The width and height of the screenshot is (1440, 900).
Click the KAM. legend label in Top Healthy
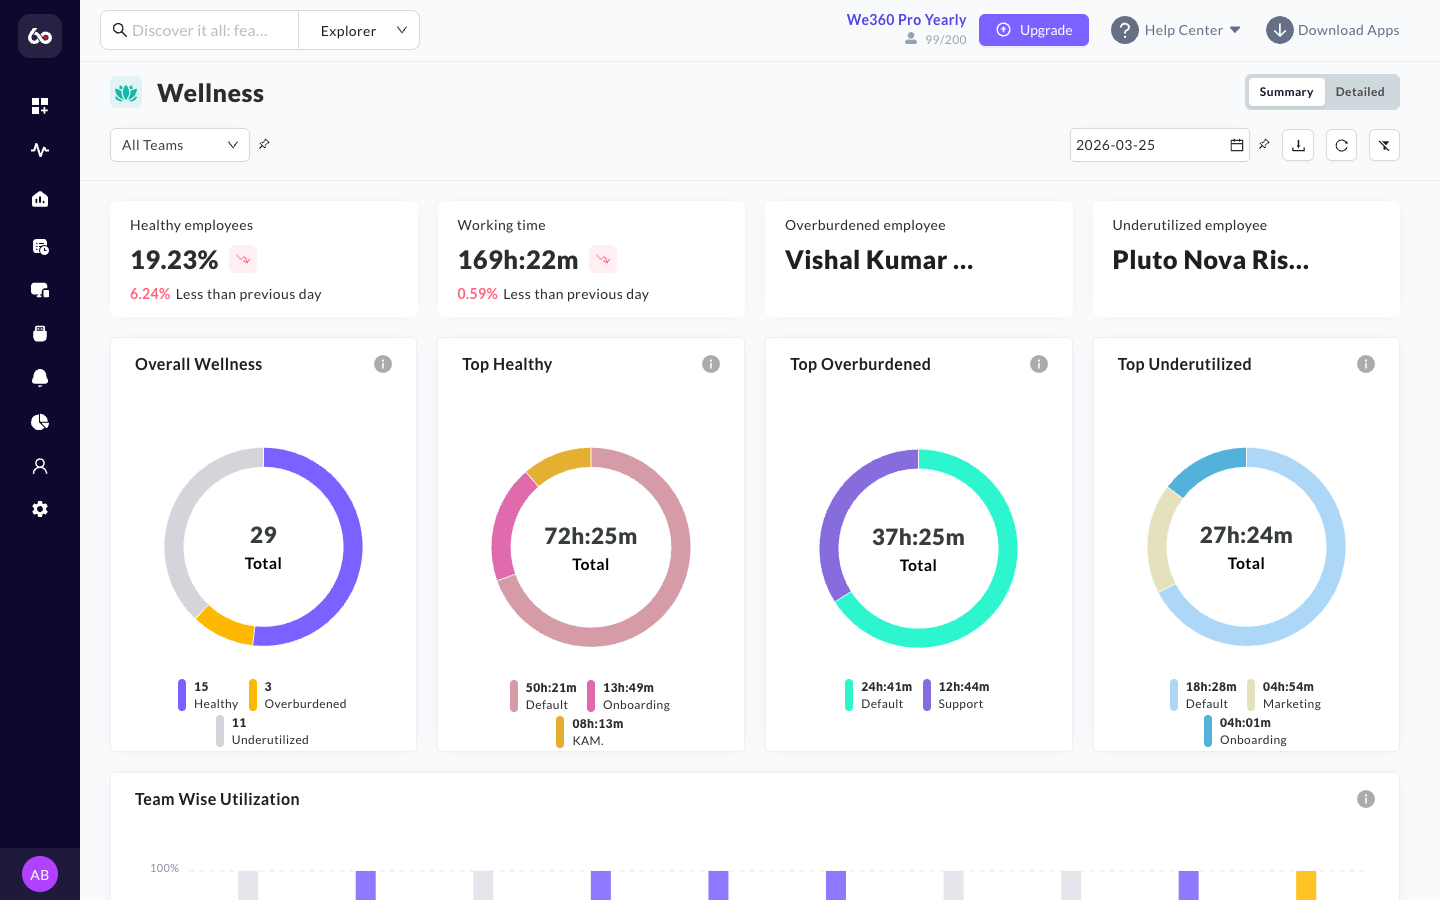[x=588, y=741]
